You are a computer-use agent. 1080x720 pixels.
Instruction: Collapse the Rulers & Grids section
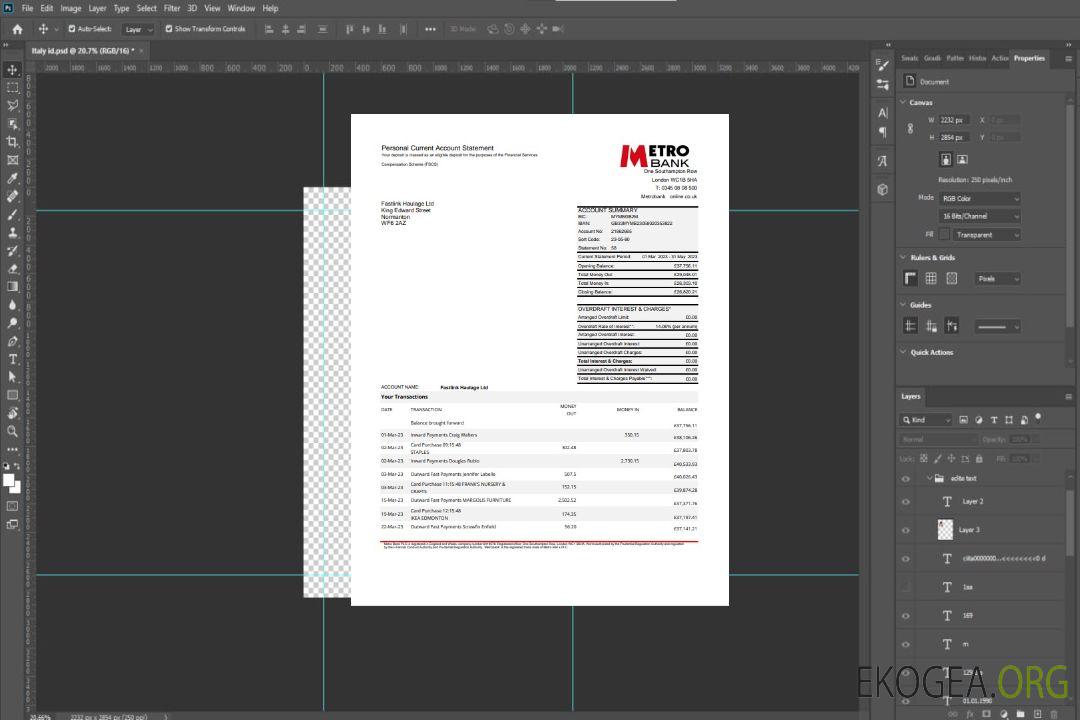click(x=903, y=257)
